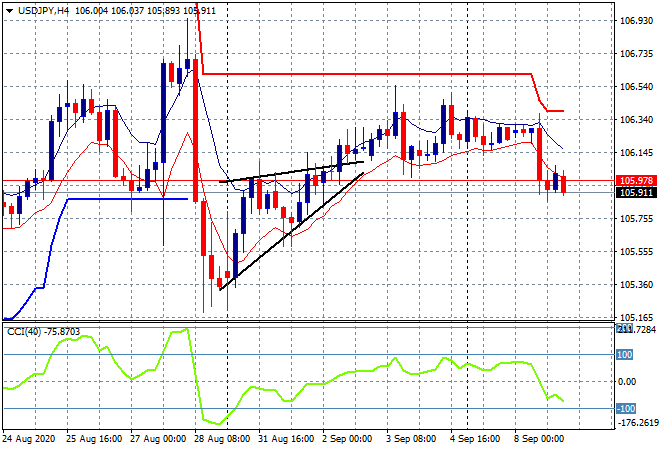The width and height of the screenshot is (660, 450).
Task: Click the 105.755 price axis label
Action: click(x=636, y=218)
